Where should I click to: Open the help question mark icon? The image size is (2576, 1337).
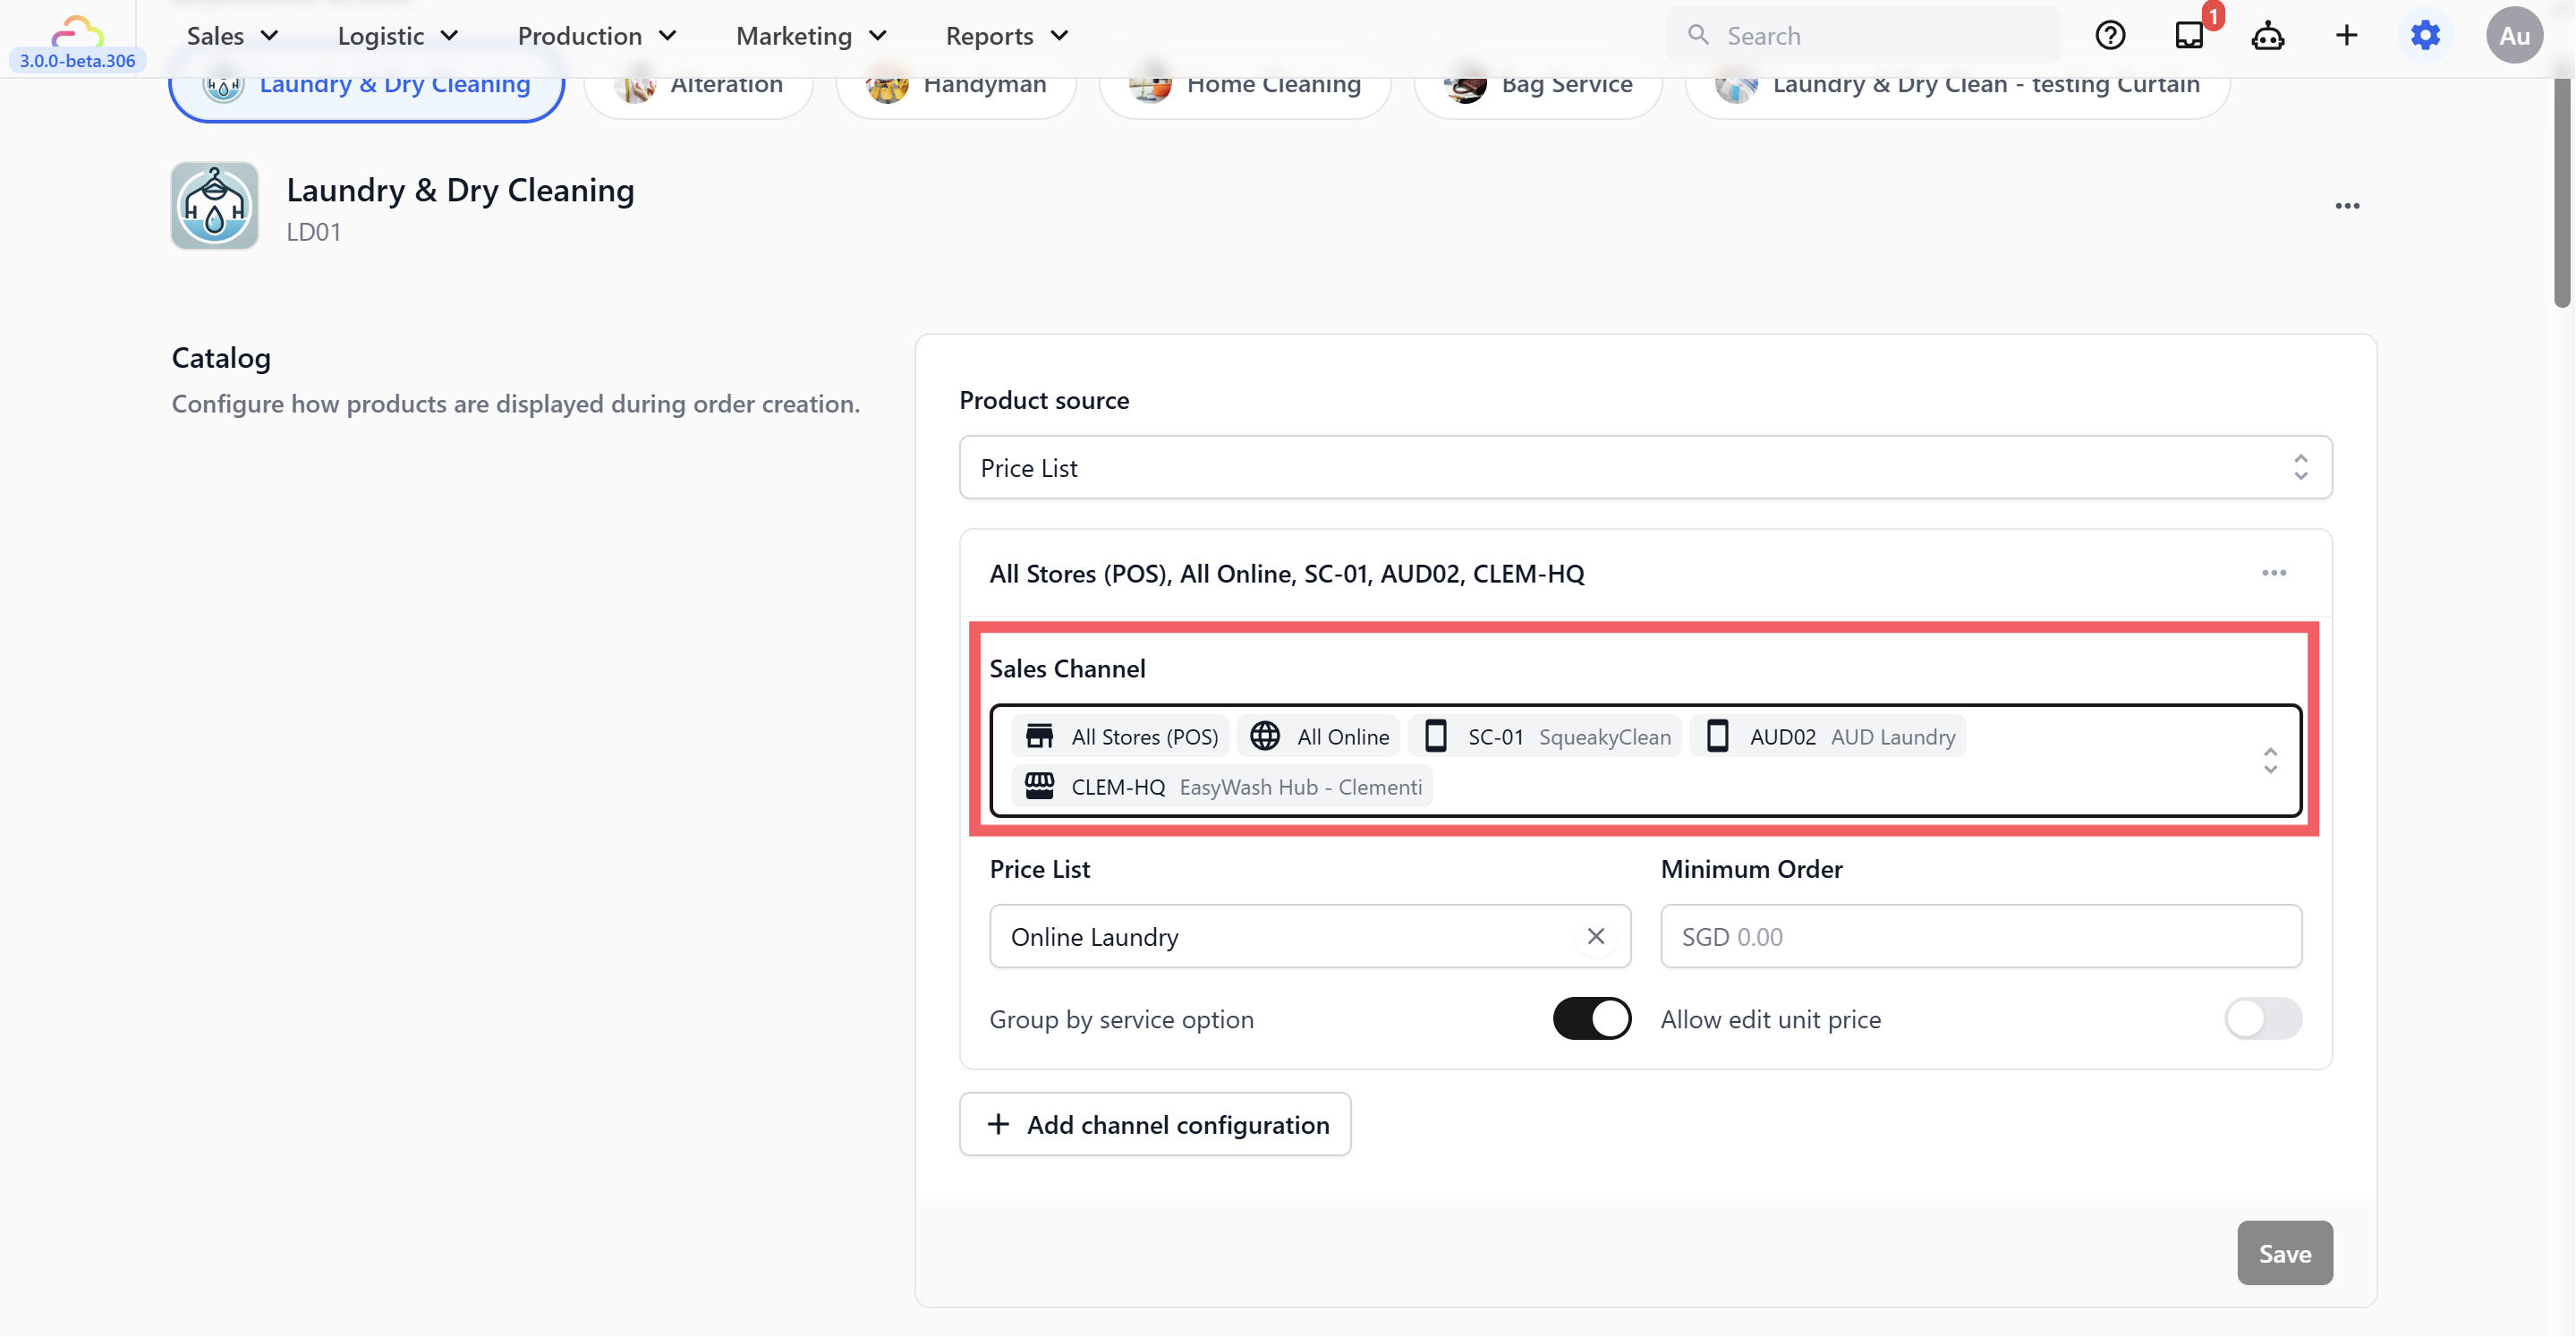click(2109, 36)
